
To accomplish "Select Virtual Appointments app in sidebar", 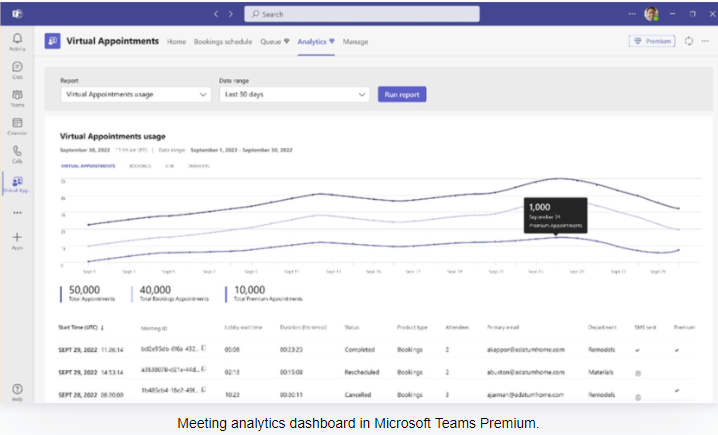I will [17, 184].
